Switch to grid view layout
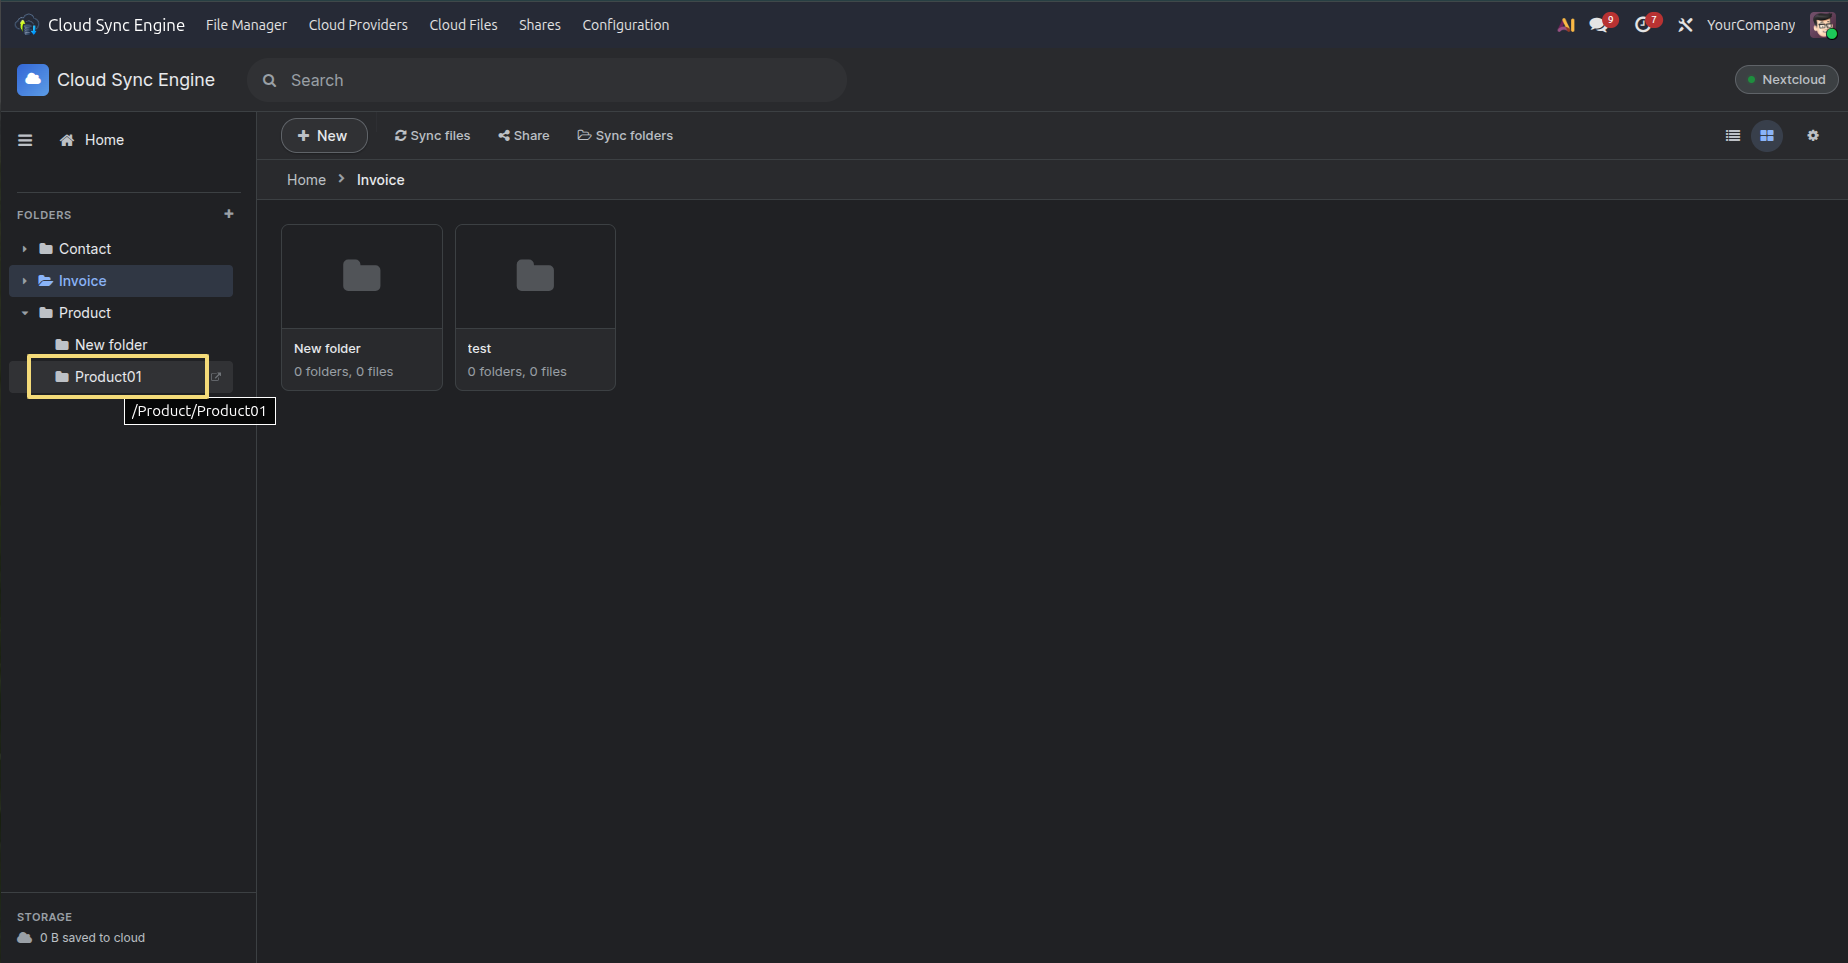The width and height of the screenshot is (1848, 963). click(1767, 136)
